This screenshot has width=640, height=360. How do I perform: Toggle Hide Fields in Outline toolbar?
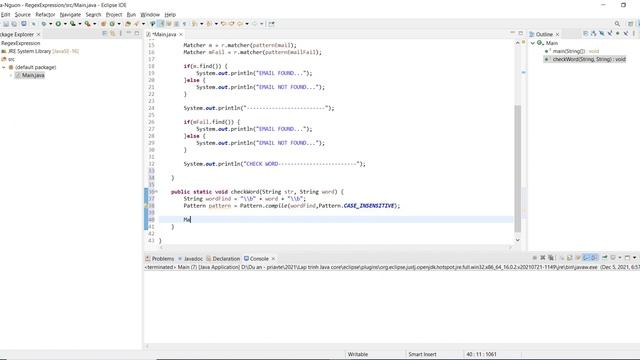click(x=602, y=33)
